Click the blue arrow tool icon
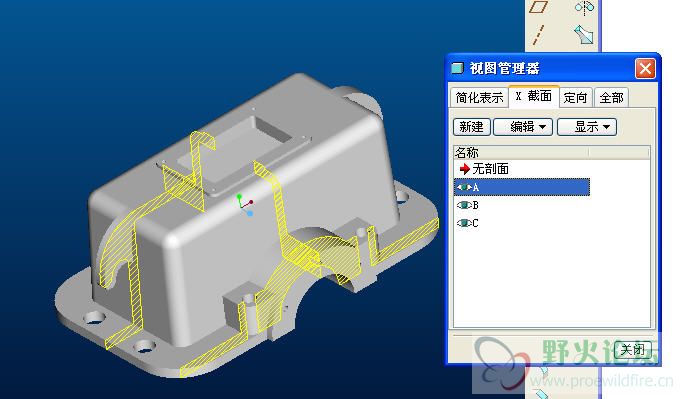The width and height of the screenshot is (683, 399). coord(584,34)
